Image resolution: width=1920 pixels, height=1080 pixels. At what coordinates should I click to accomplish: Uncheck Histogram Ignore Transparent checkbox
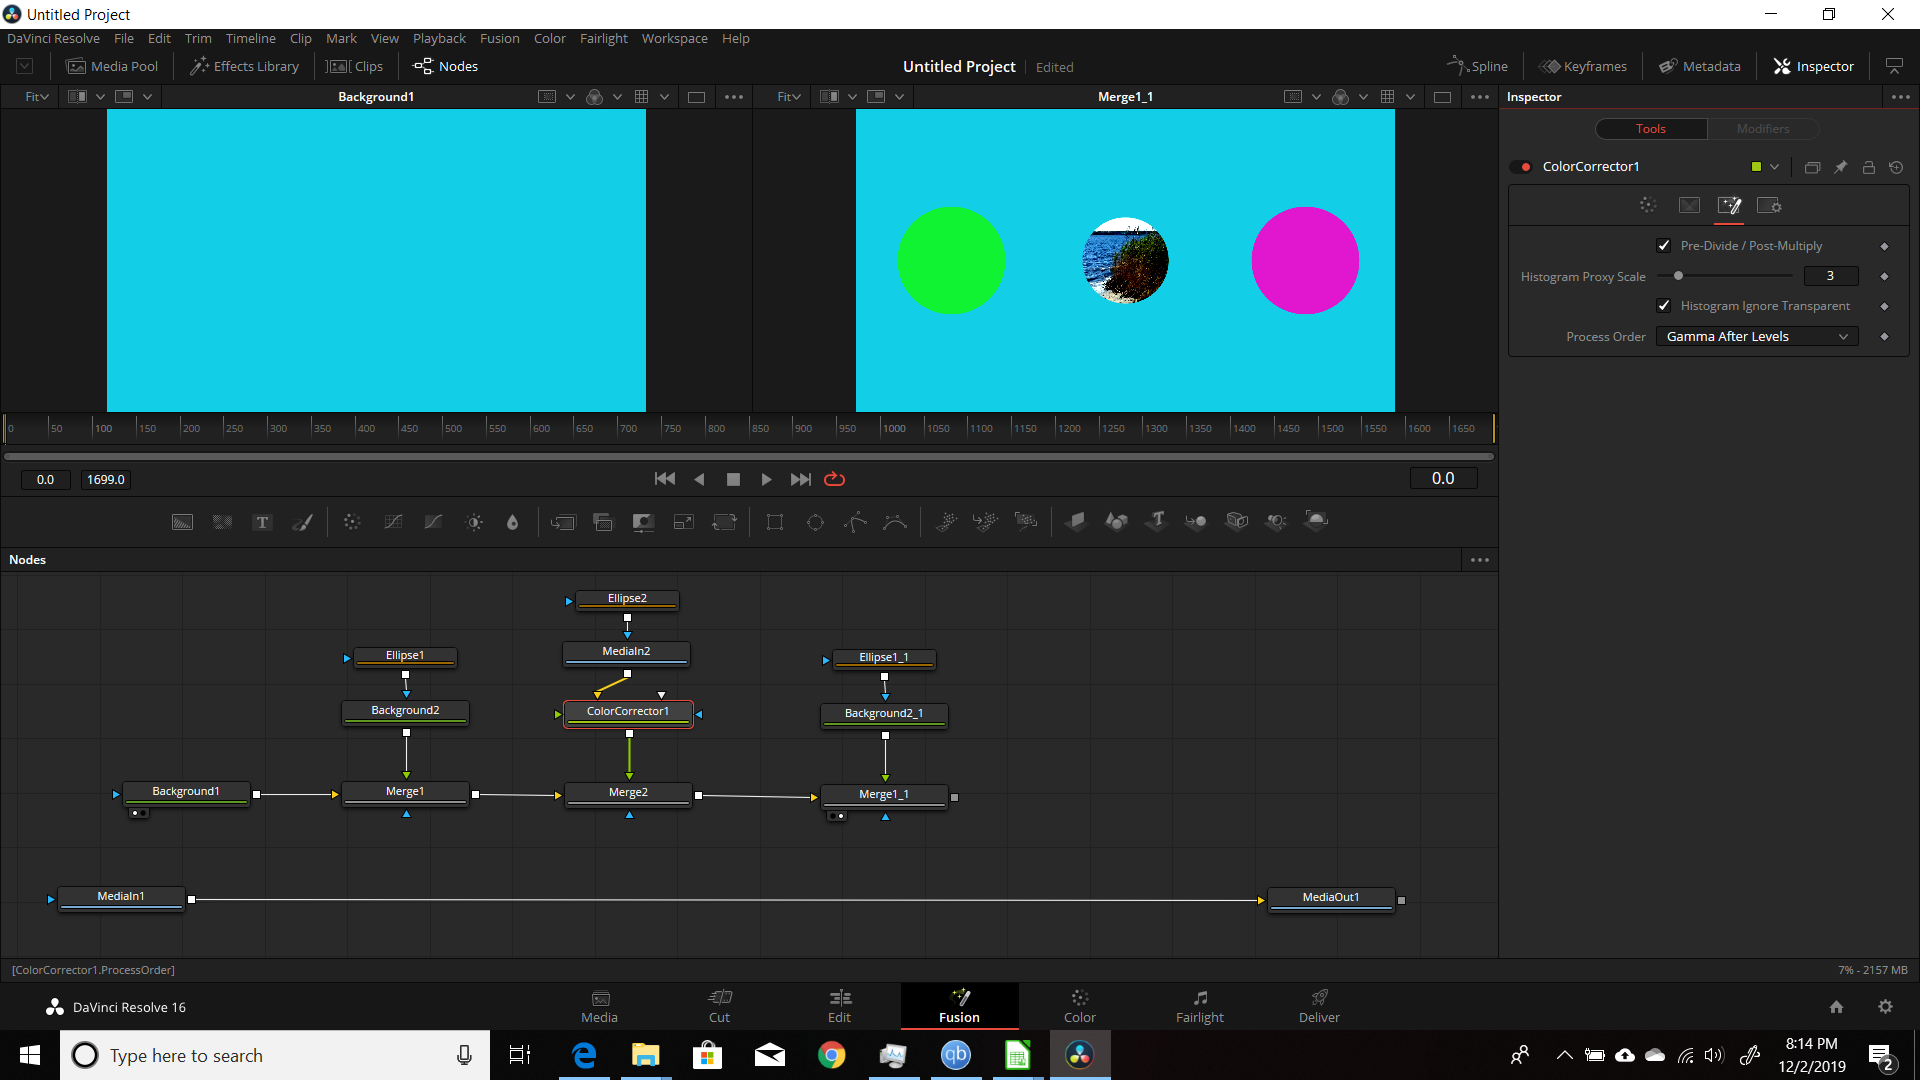pos(1664,306)
